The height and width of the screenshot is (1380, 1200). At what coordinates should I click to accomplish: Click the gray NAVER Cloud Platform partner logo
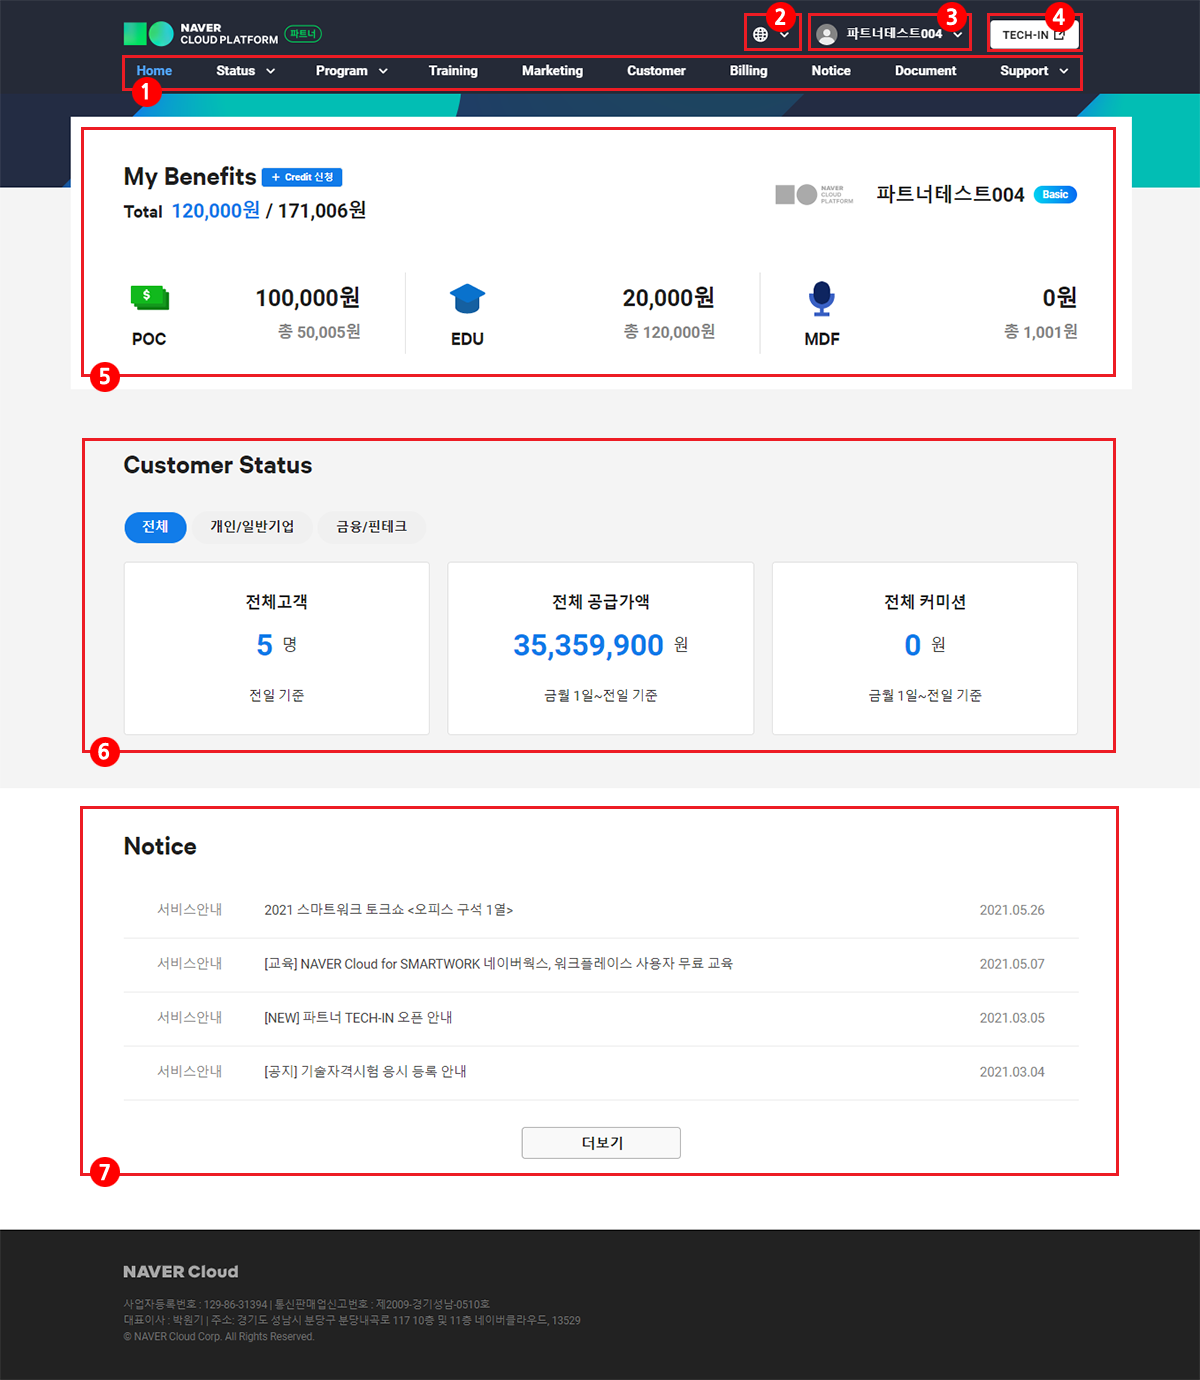814,194
